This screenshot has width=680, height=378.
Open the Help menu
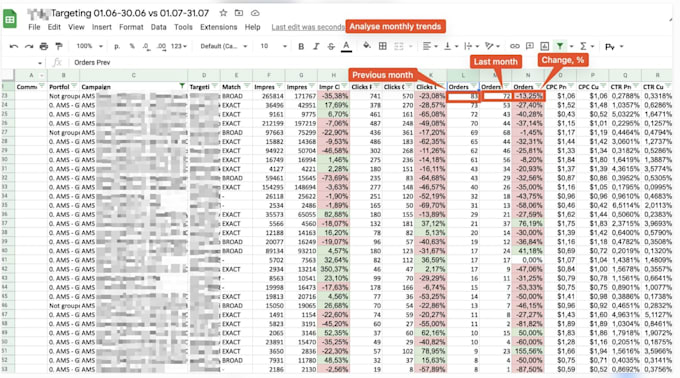click(252, 27)
